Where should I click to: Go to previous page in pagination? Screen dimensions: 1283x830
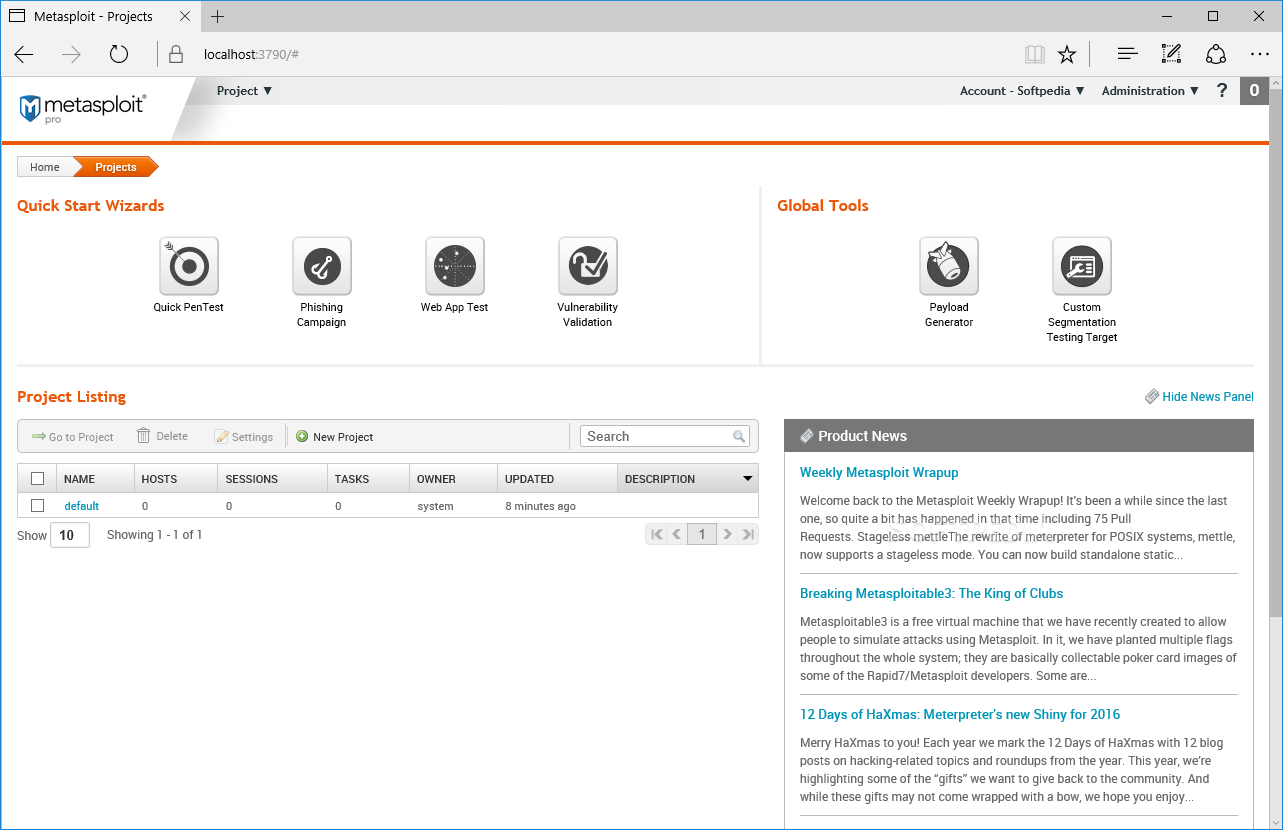click(677, 534)
